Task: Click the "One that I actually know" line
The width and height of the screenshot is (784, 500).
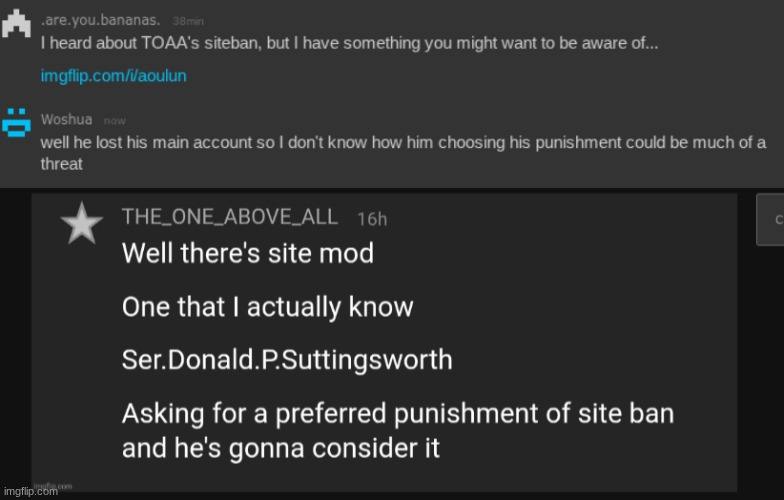Action: coord(267,306)
